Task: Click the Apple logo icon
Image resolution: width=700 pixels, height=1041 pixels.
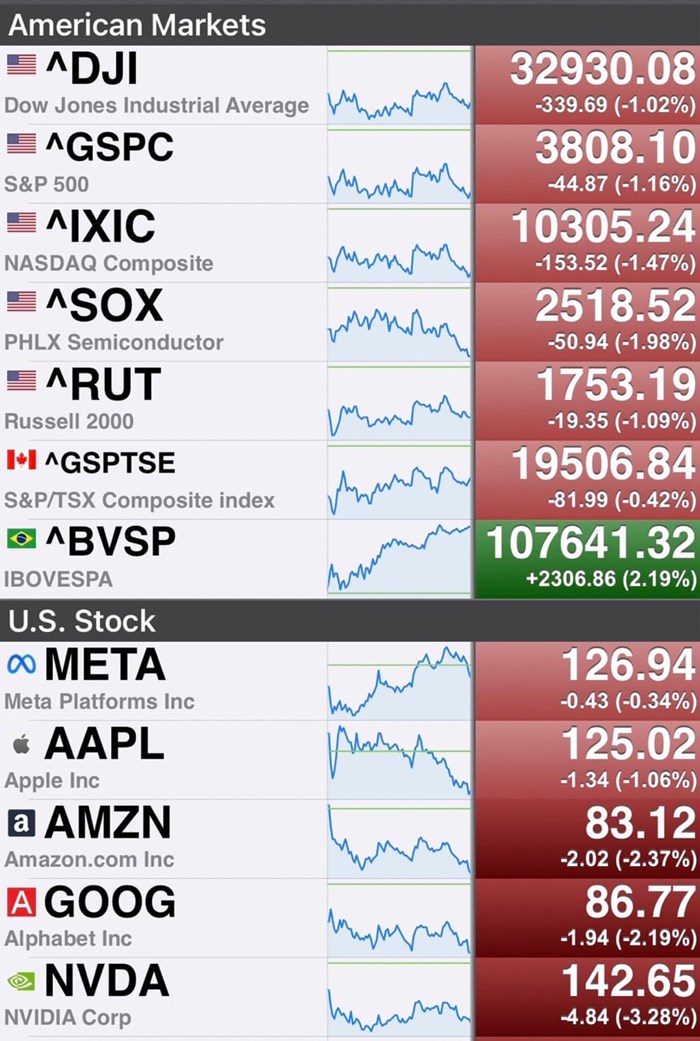Action: (x=21, y=744)
